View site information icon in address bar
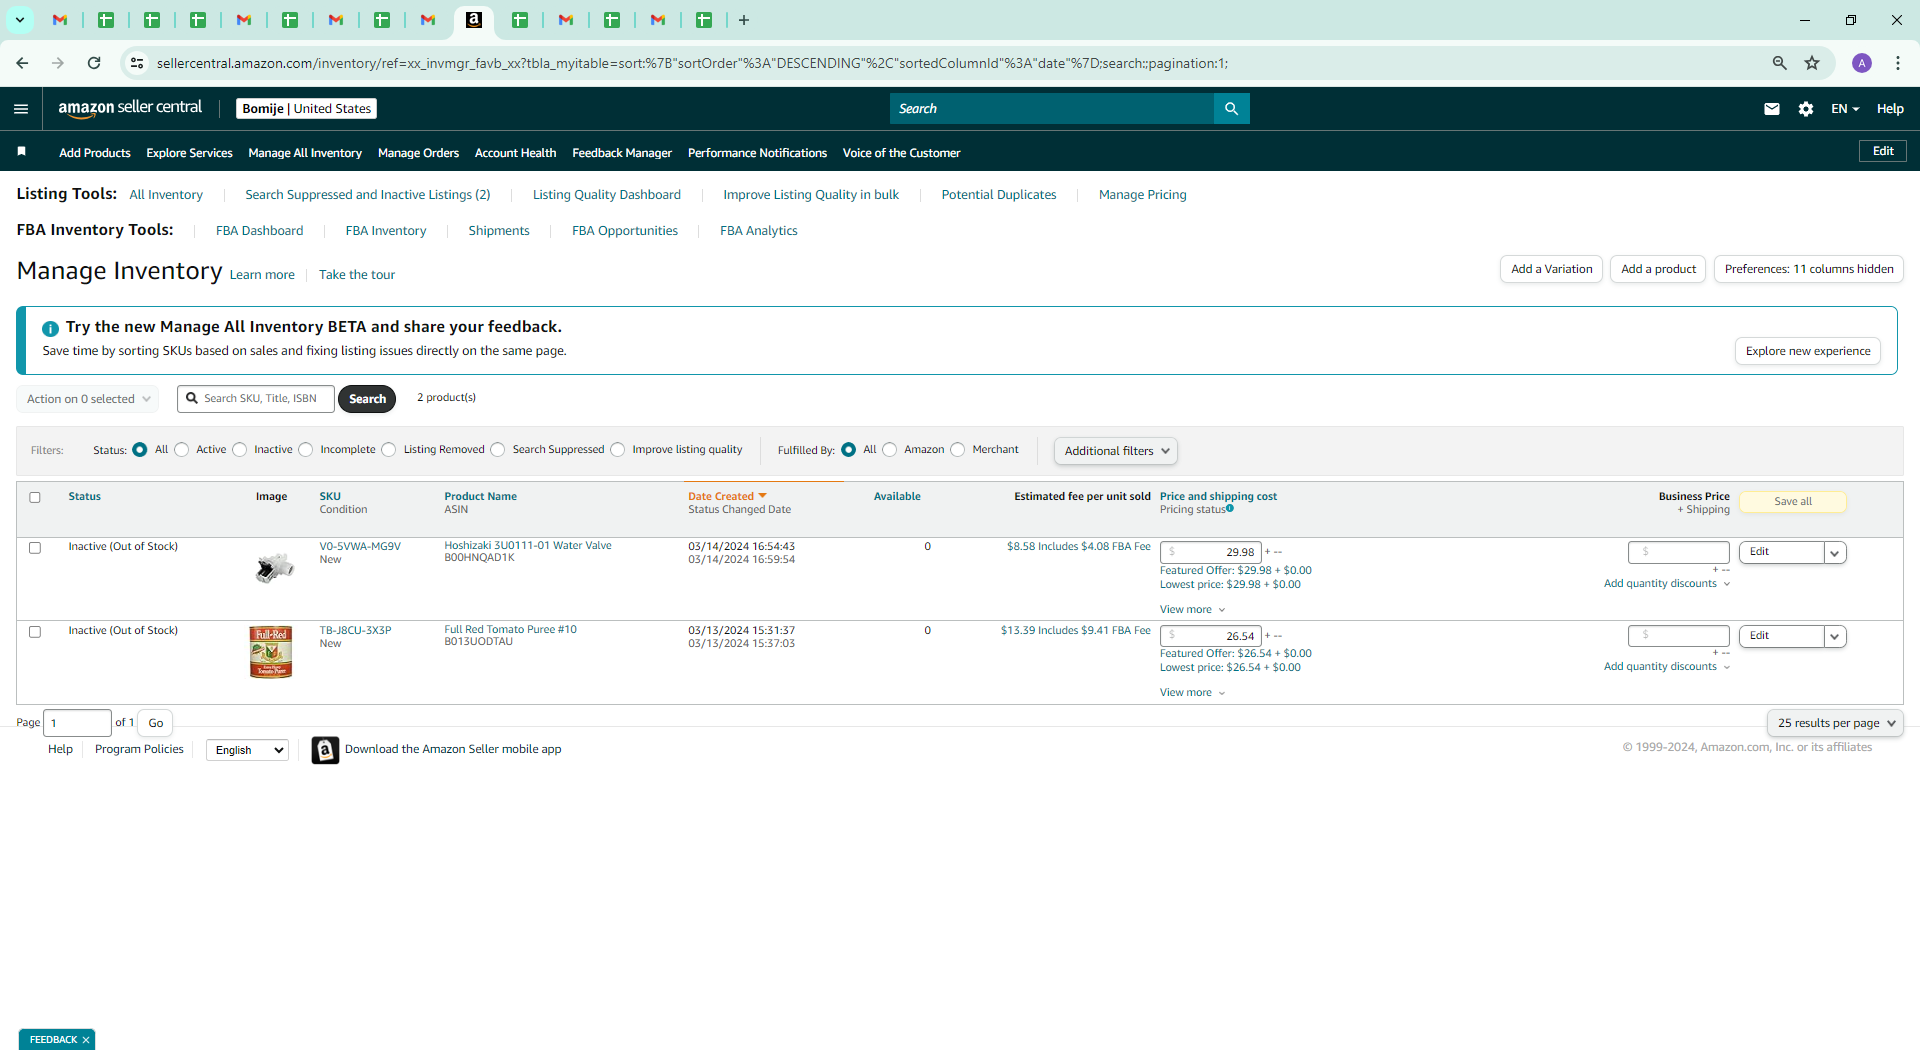This screenshot has width=1920, height=1050. coord(137,63)
